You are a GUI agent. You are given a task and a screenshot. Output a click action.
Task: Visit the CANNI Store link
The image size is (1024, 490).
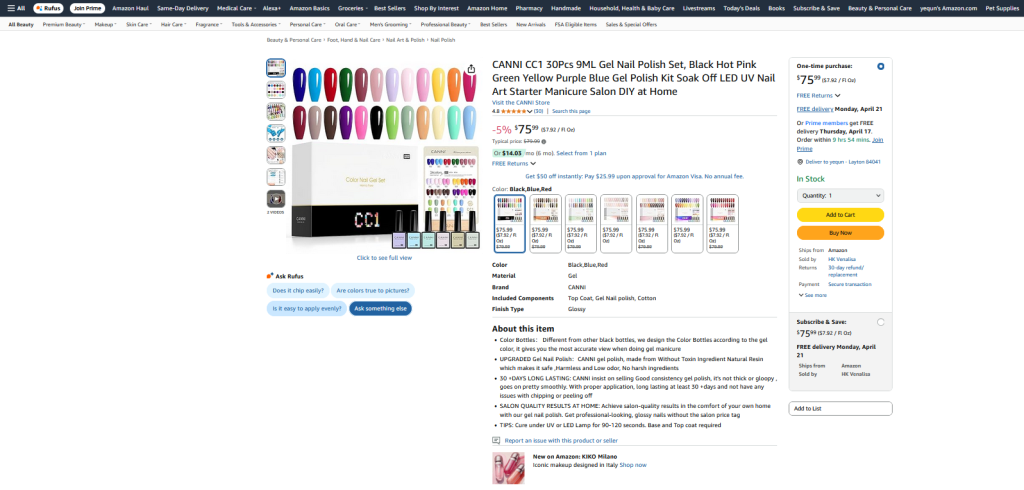(520, 103)
